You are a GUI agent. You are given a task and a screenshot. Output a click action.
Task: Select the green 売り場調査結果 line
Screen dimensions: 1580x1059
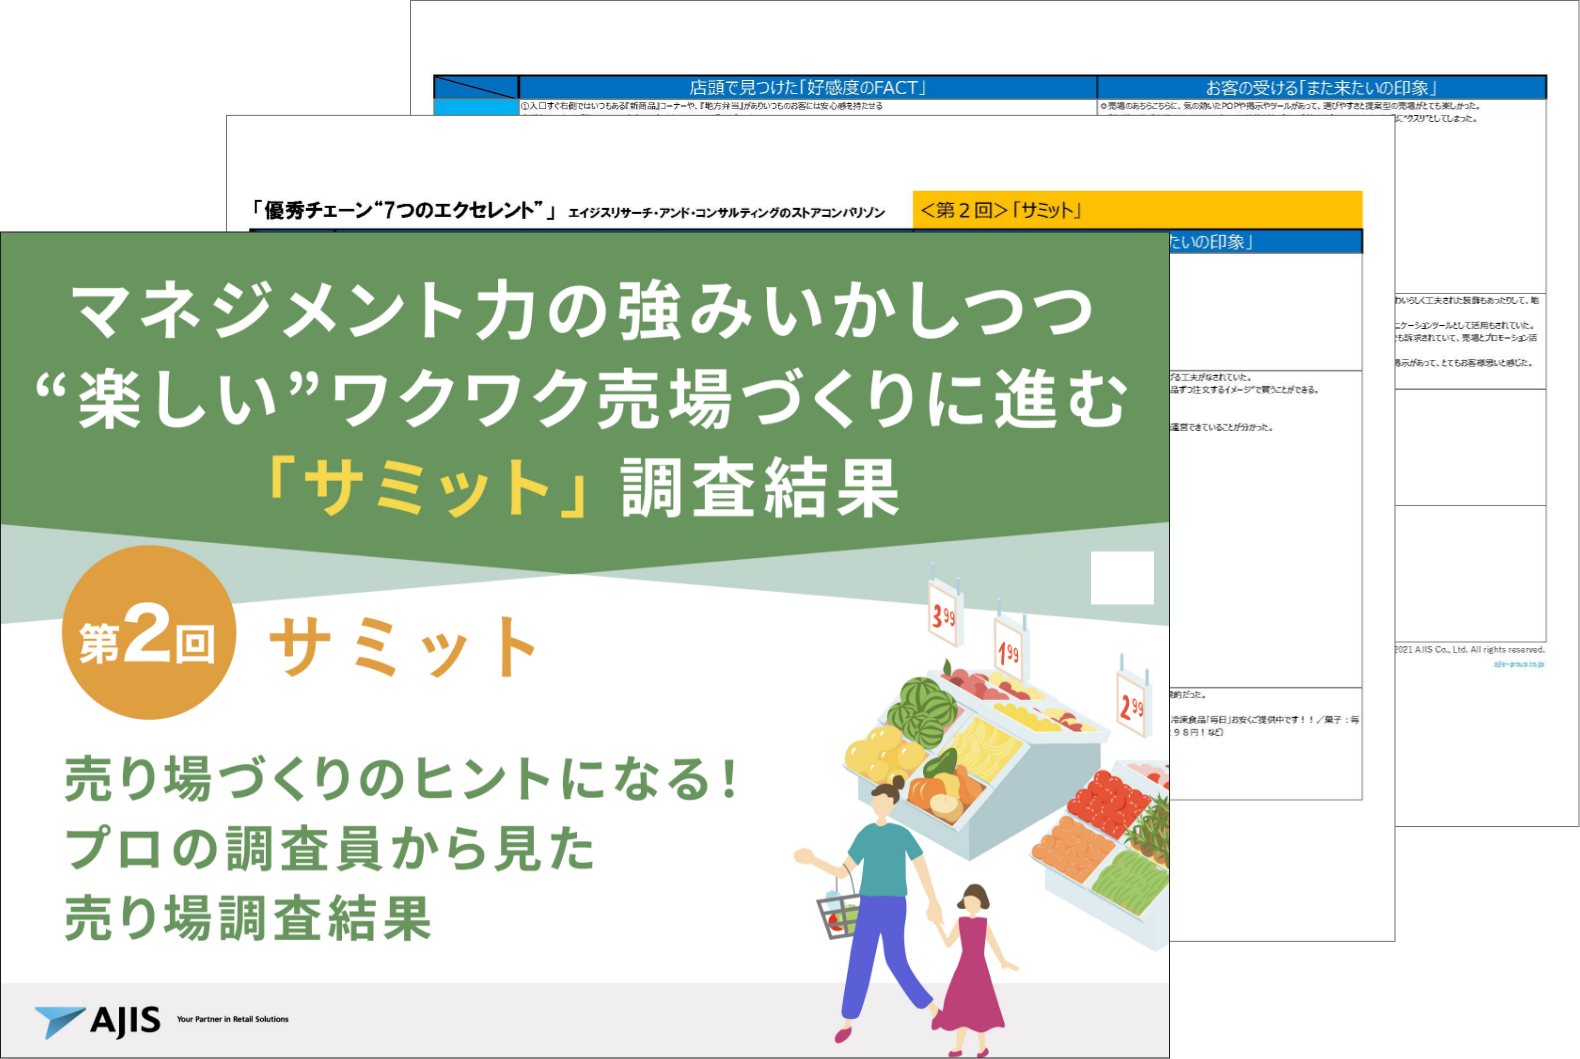tap(248, 918)
